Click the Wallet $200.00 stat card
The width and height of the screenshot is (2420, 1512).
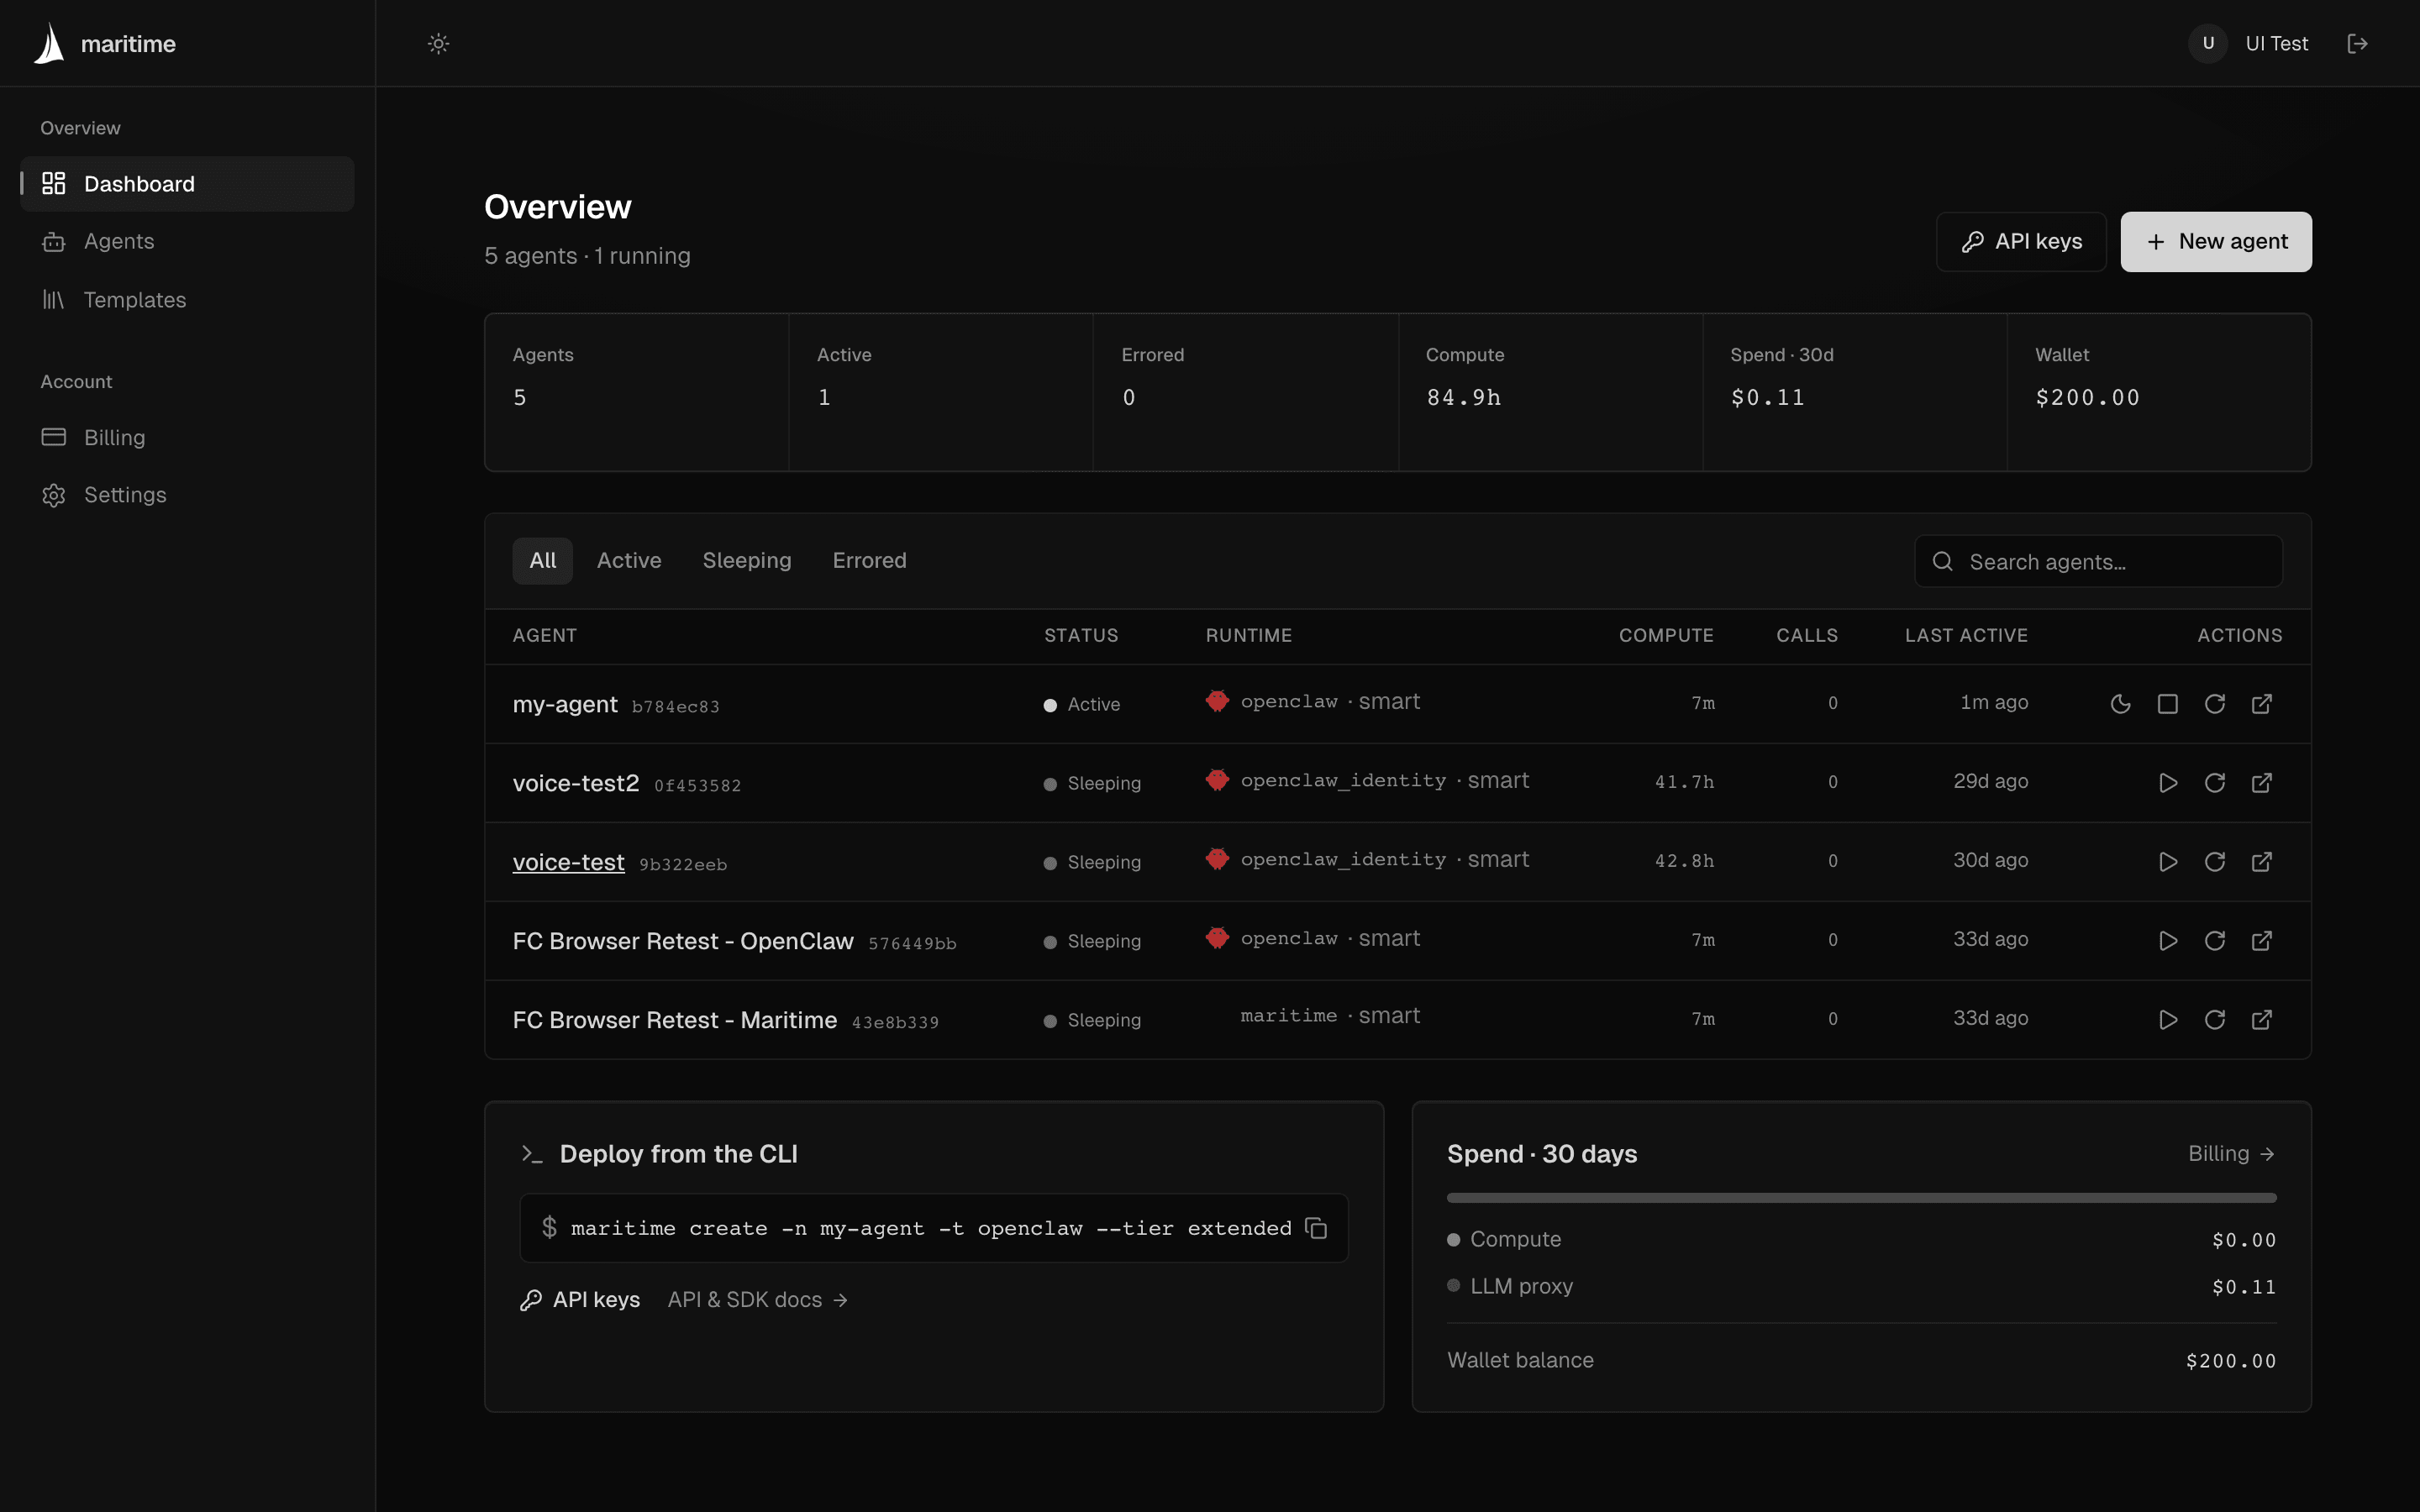pyautogui.click(x=2159, y=392)
